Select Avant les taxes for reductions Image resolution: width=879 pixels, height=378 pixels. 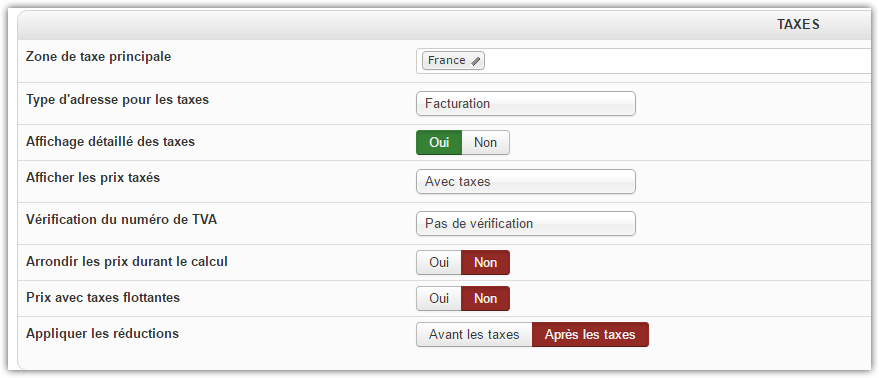coord(474,335)
